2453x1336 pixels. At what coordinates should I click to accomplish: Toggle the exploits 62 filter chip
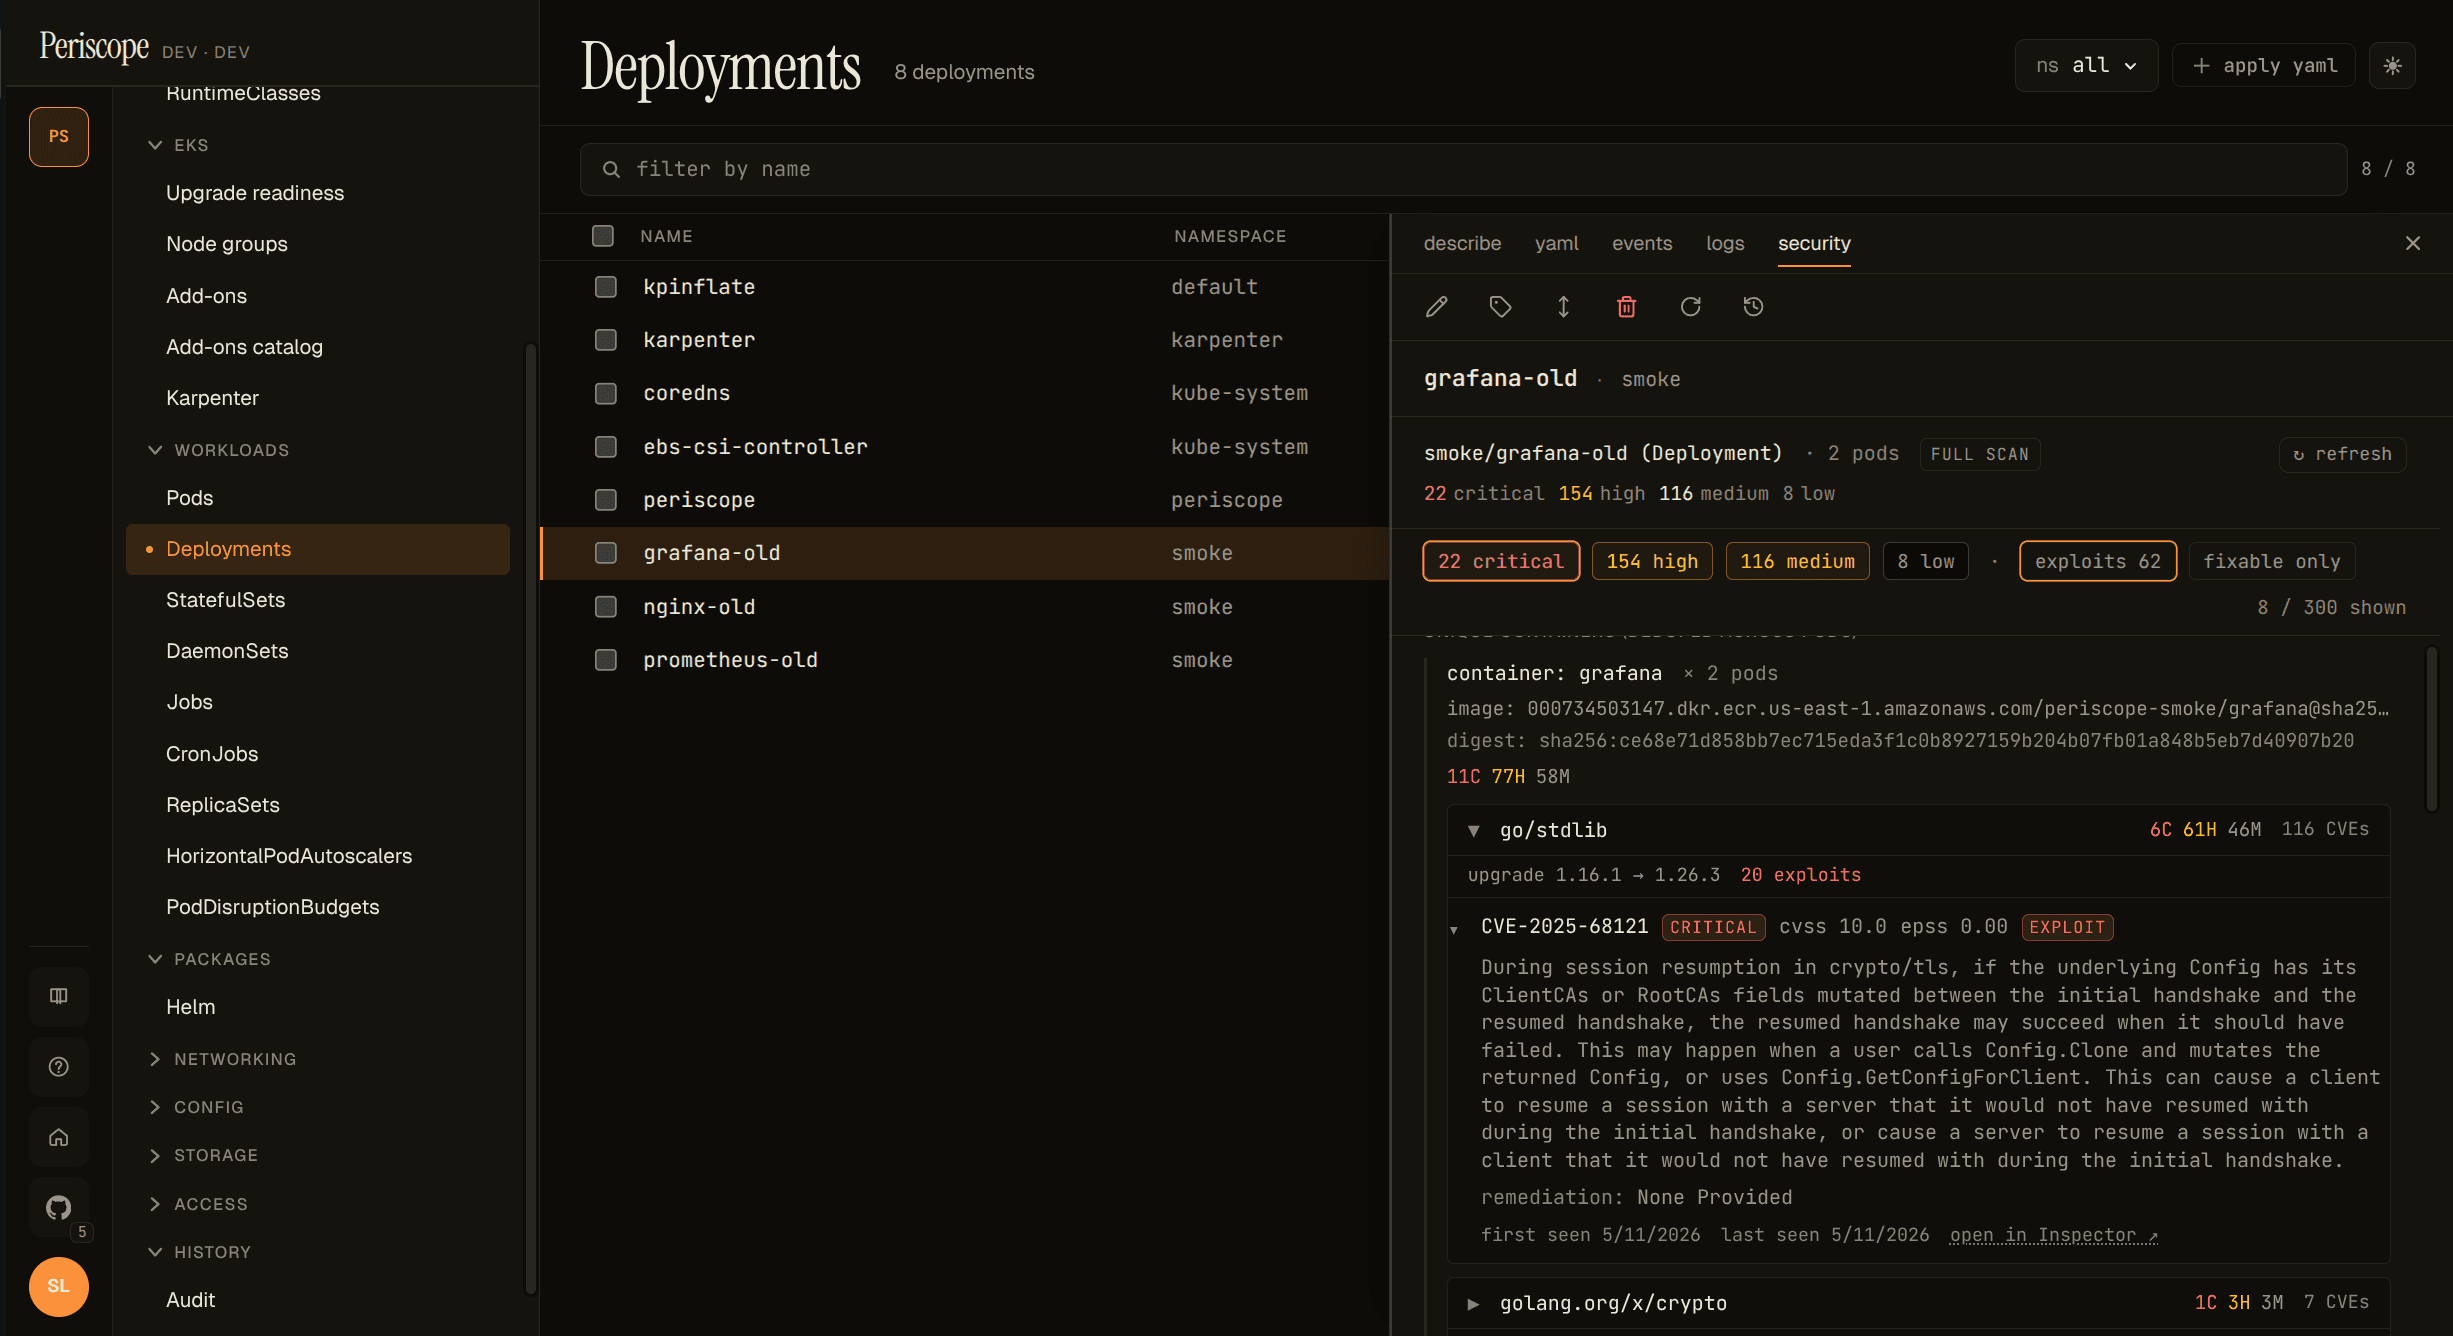click(2098, 561)
